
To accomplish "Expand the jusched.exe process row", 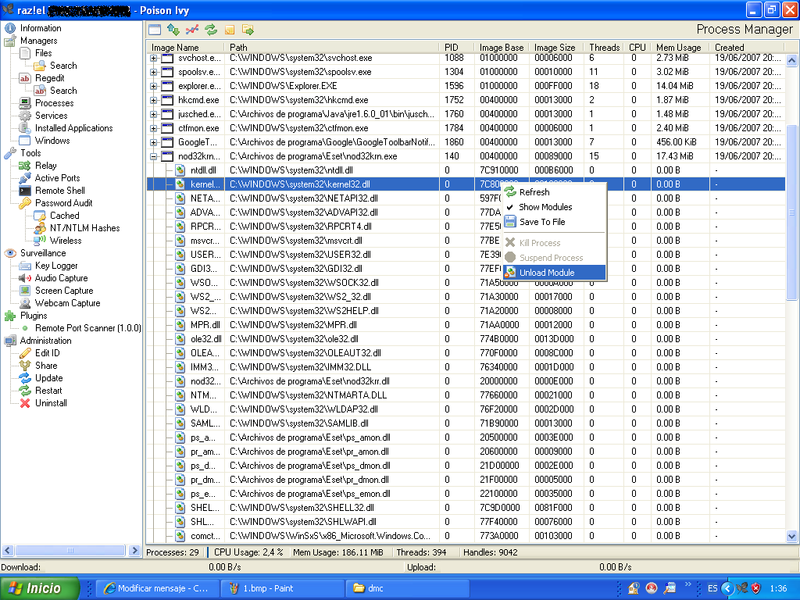I will point(154,114).
